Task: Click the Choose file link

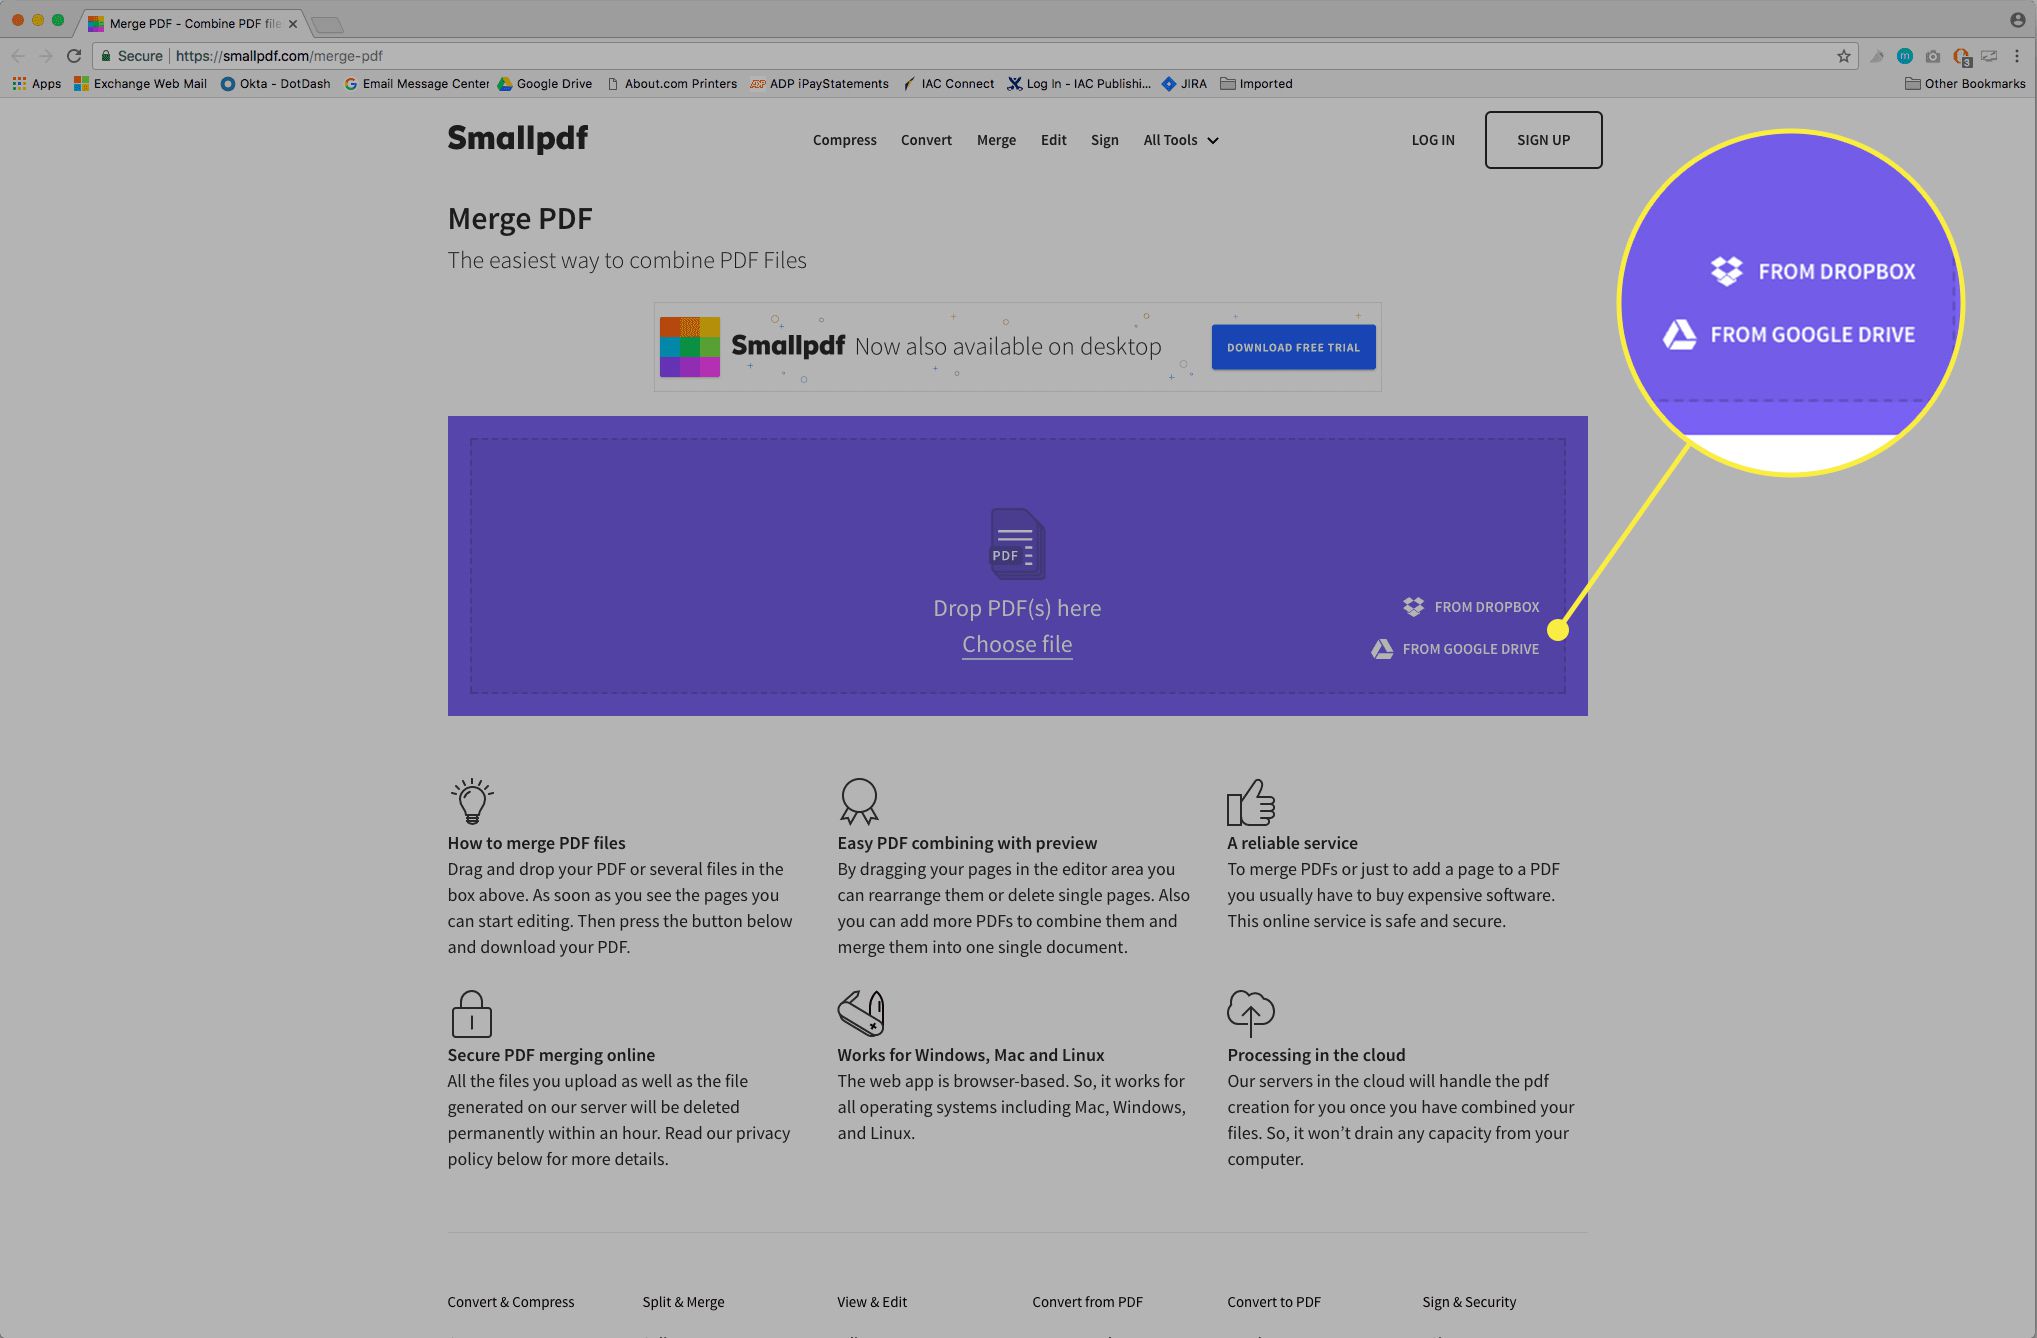Action: [1017, 644]
